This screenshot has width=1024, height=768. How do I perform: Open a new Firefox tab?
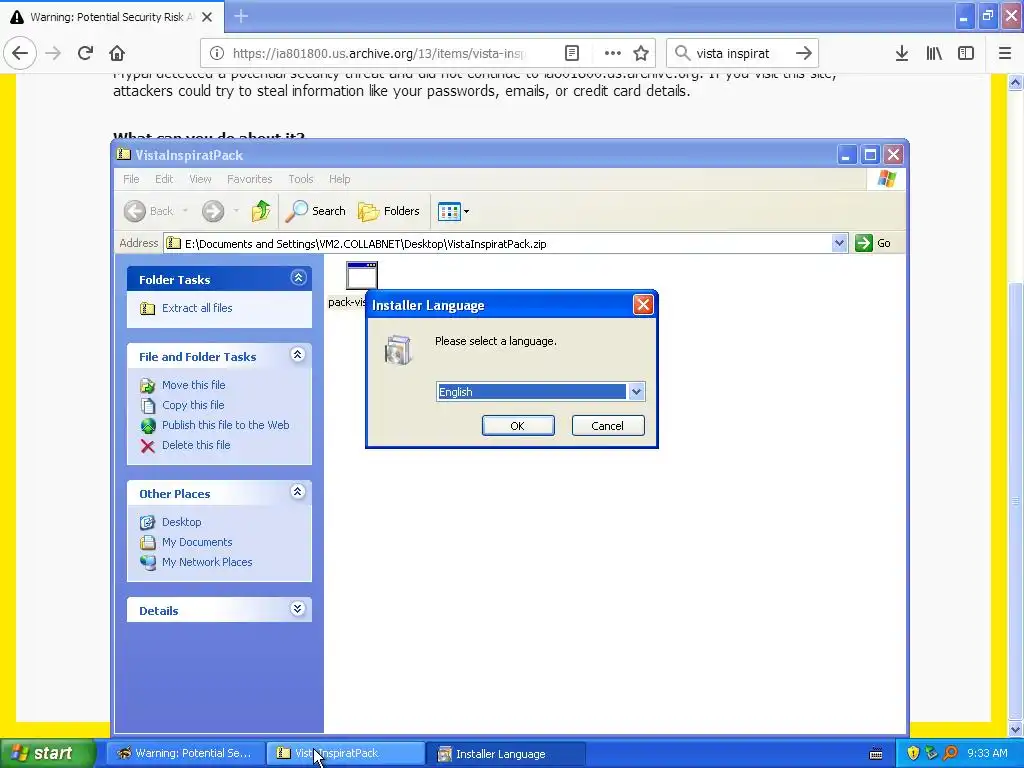point(241,16)
